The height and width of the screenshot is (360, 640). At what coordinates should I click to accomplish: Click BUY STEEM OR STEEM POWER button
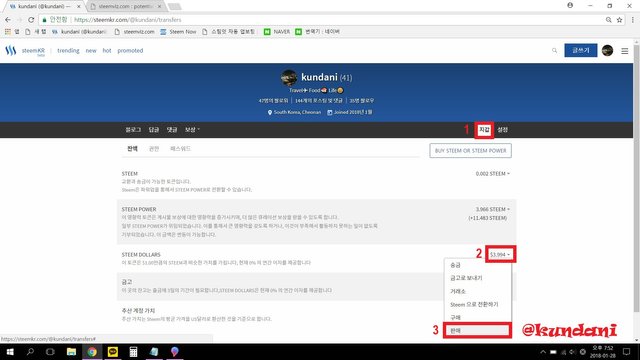coord(470,151)
